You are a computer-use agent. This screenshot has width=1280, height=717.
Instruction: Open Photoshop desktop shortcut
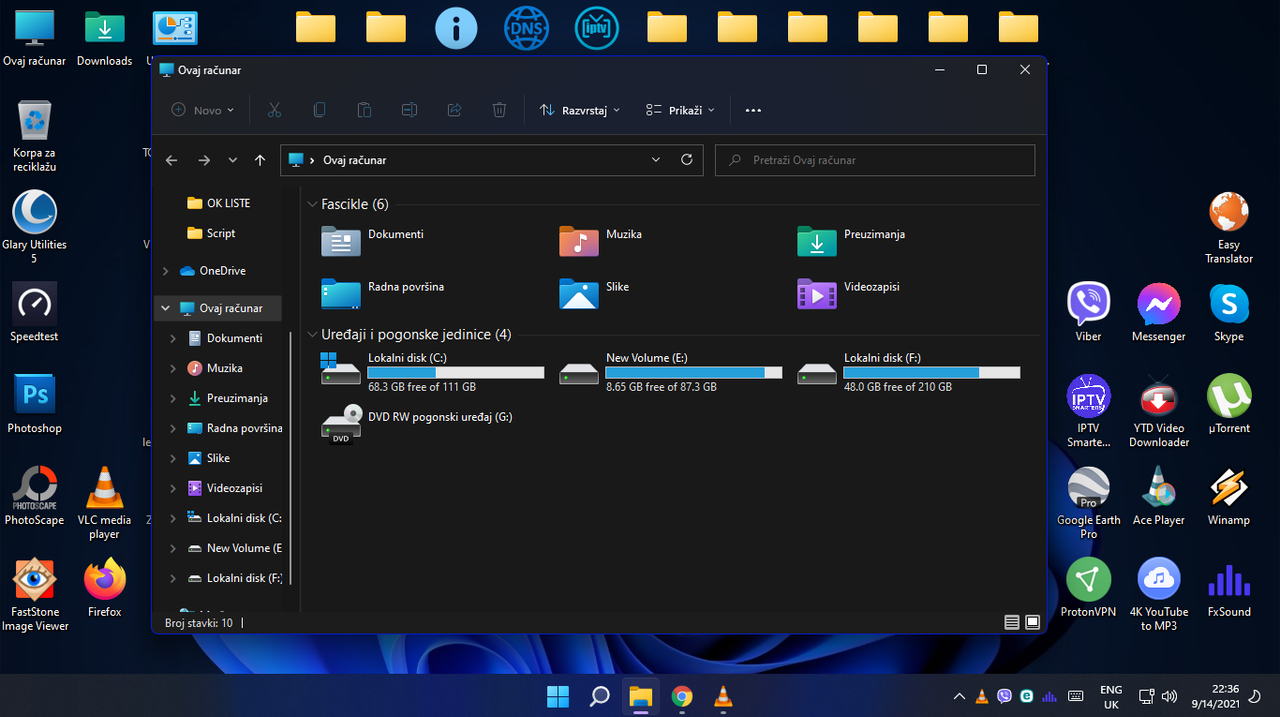(34, 404)
